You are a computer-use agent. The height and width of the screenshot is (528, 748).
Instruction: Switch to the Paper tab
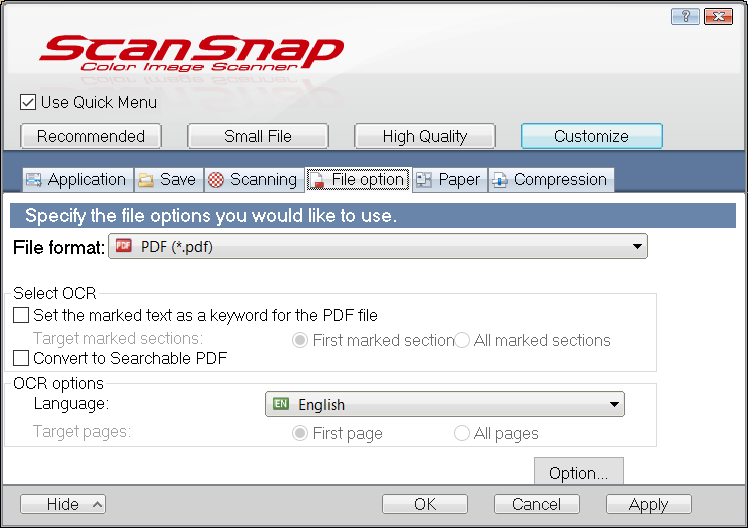coord(450,180)
